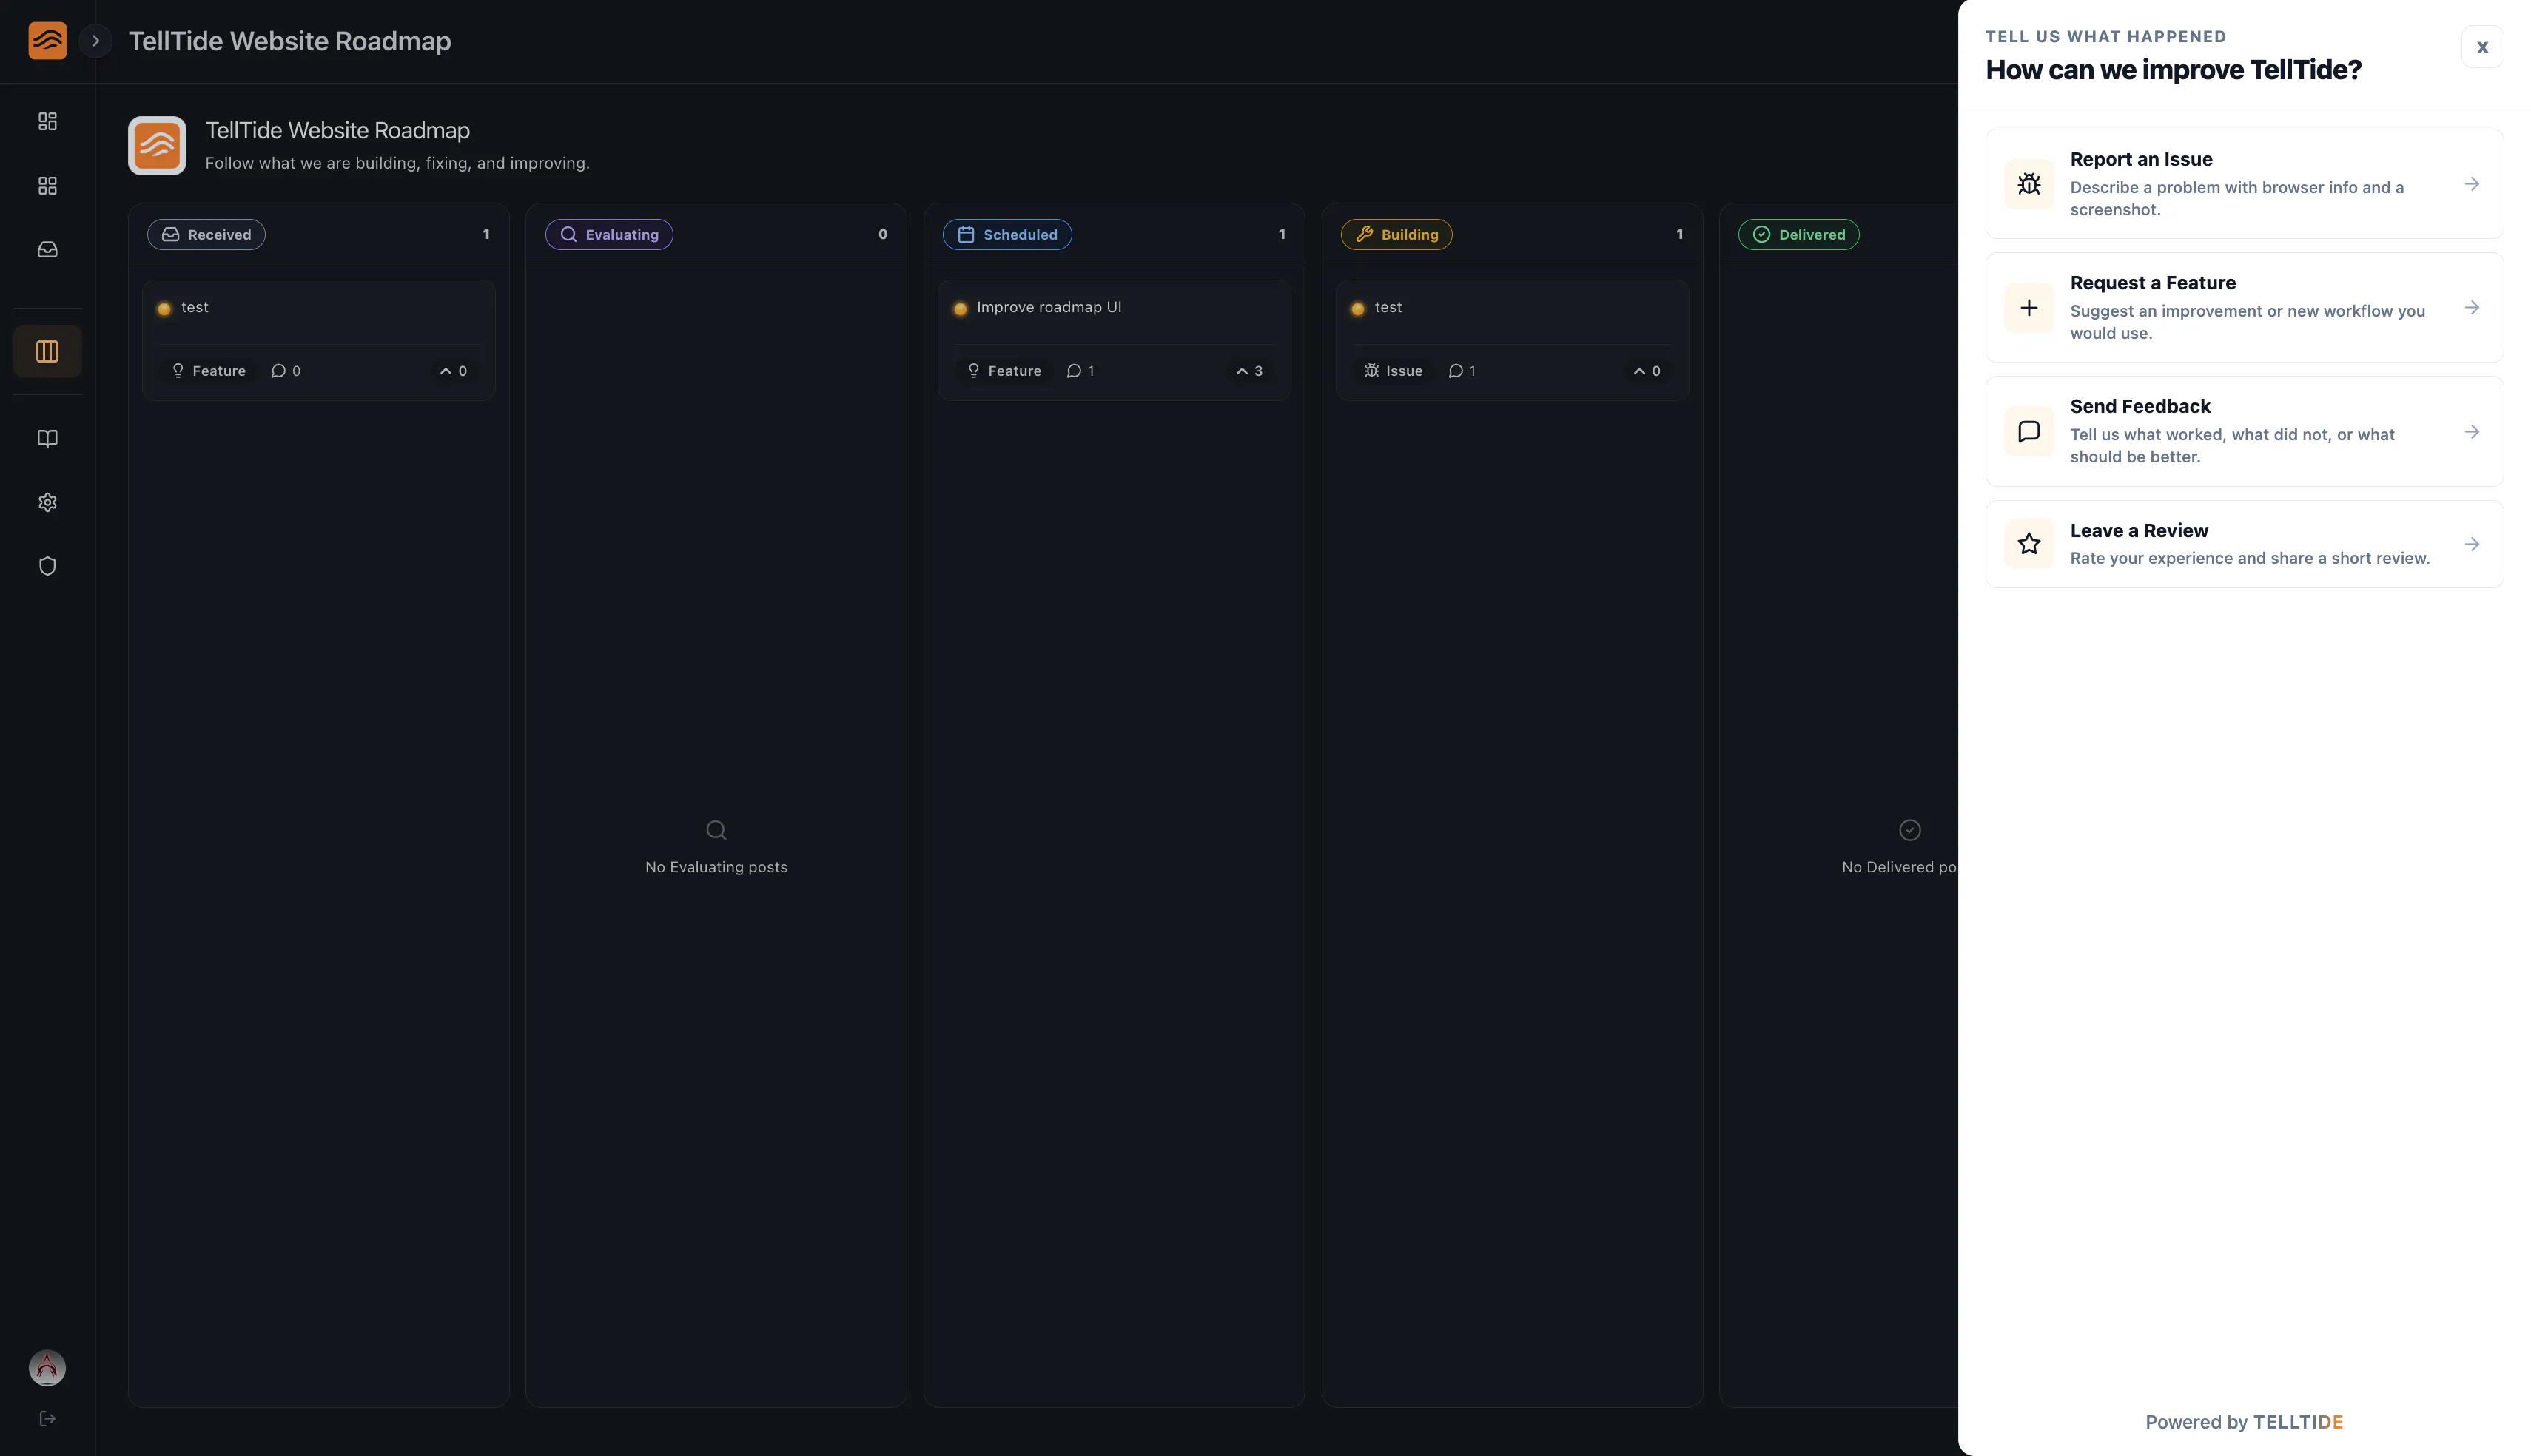Open the first dashboard grid icon in sidebar
Screen dimensions: 2531x1456
click(47, 121)
